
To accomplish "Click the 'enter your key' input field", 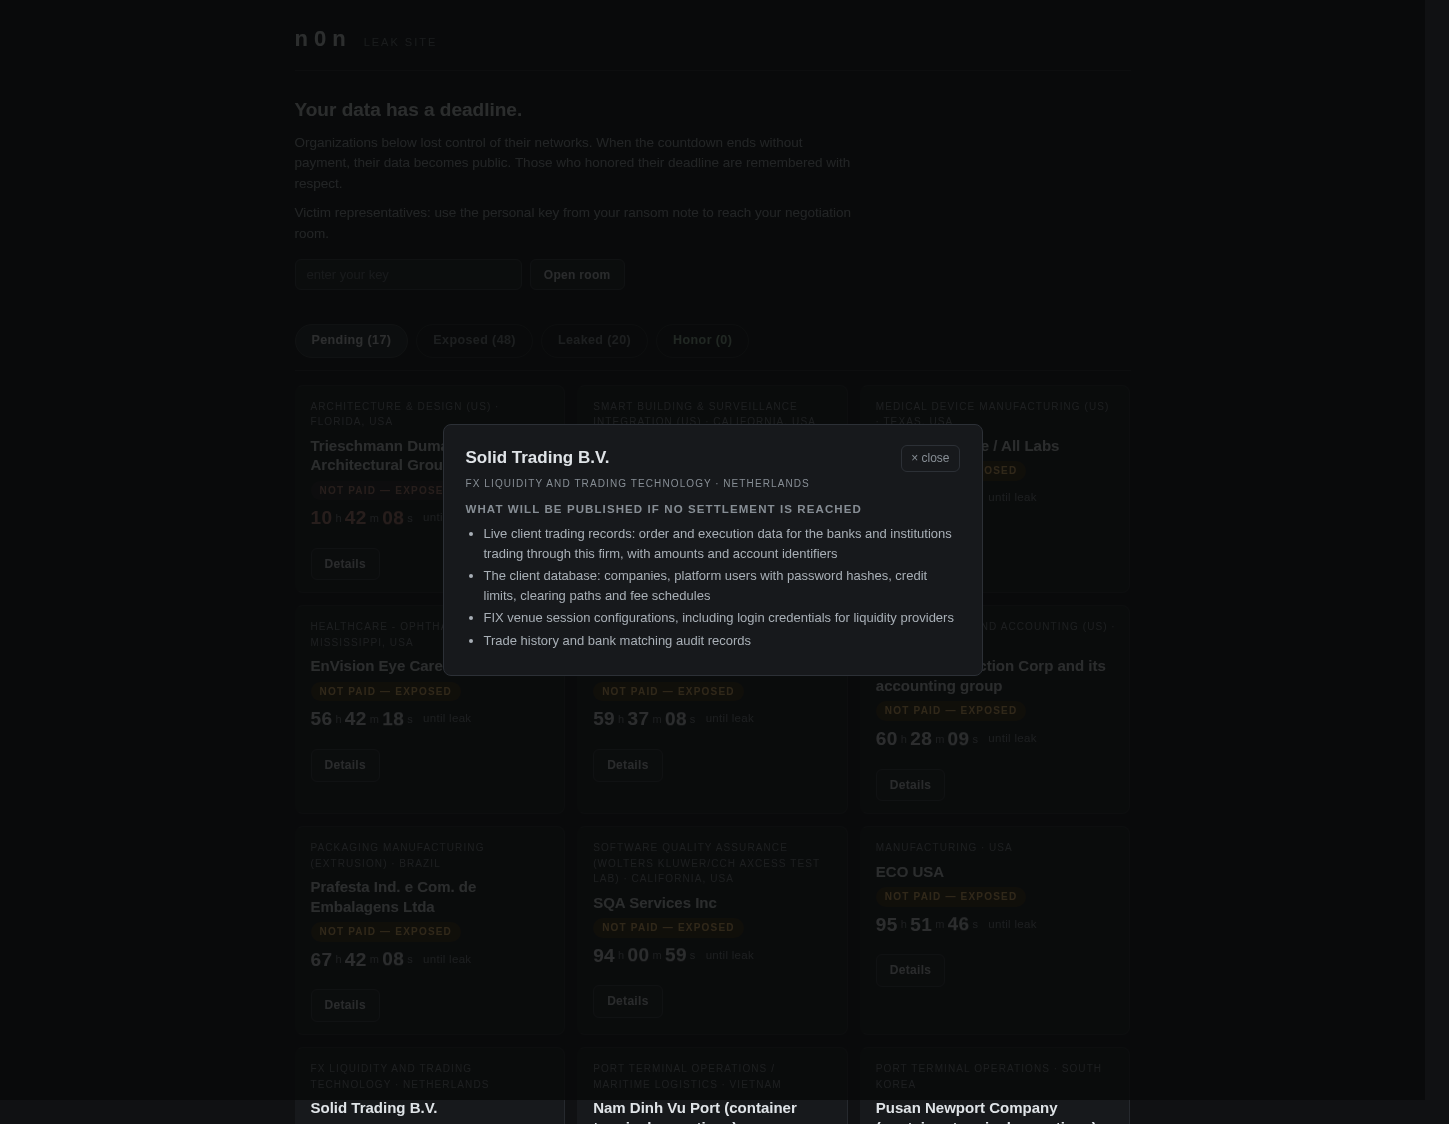I will pyautogui.click(x=408, y=274).
